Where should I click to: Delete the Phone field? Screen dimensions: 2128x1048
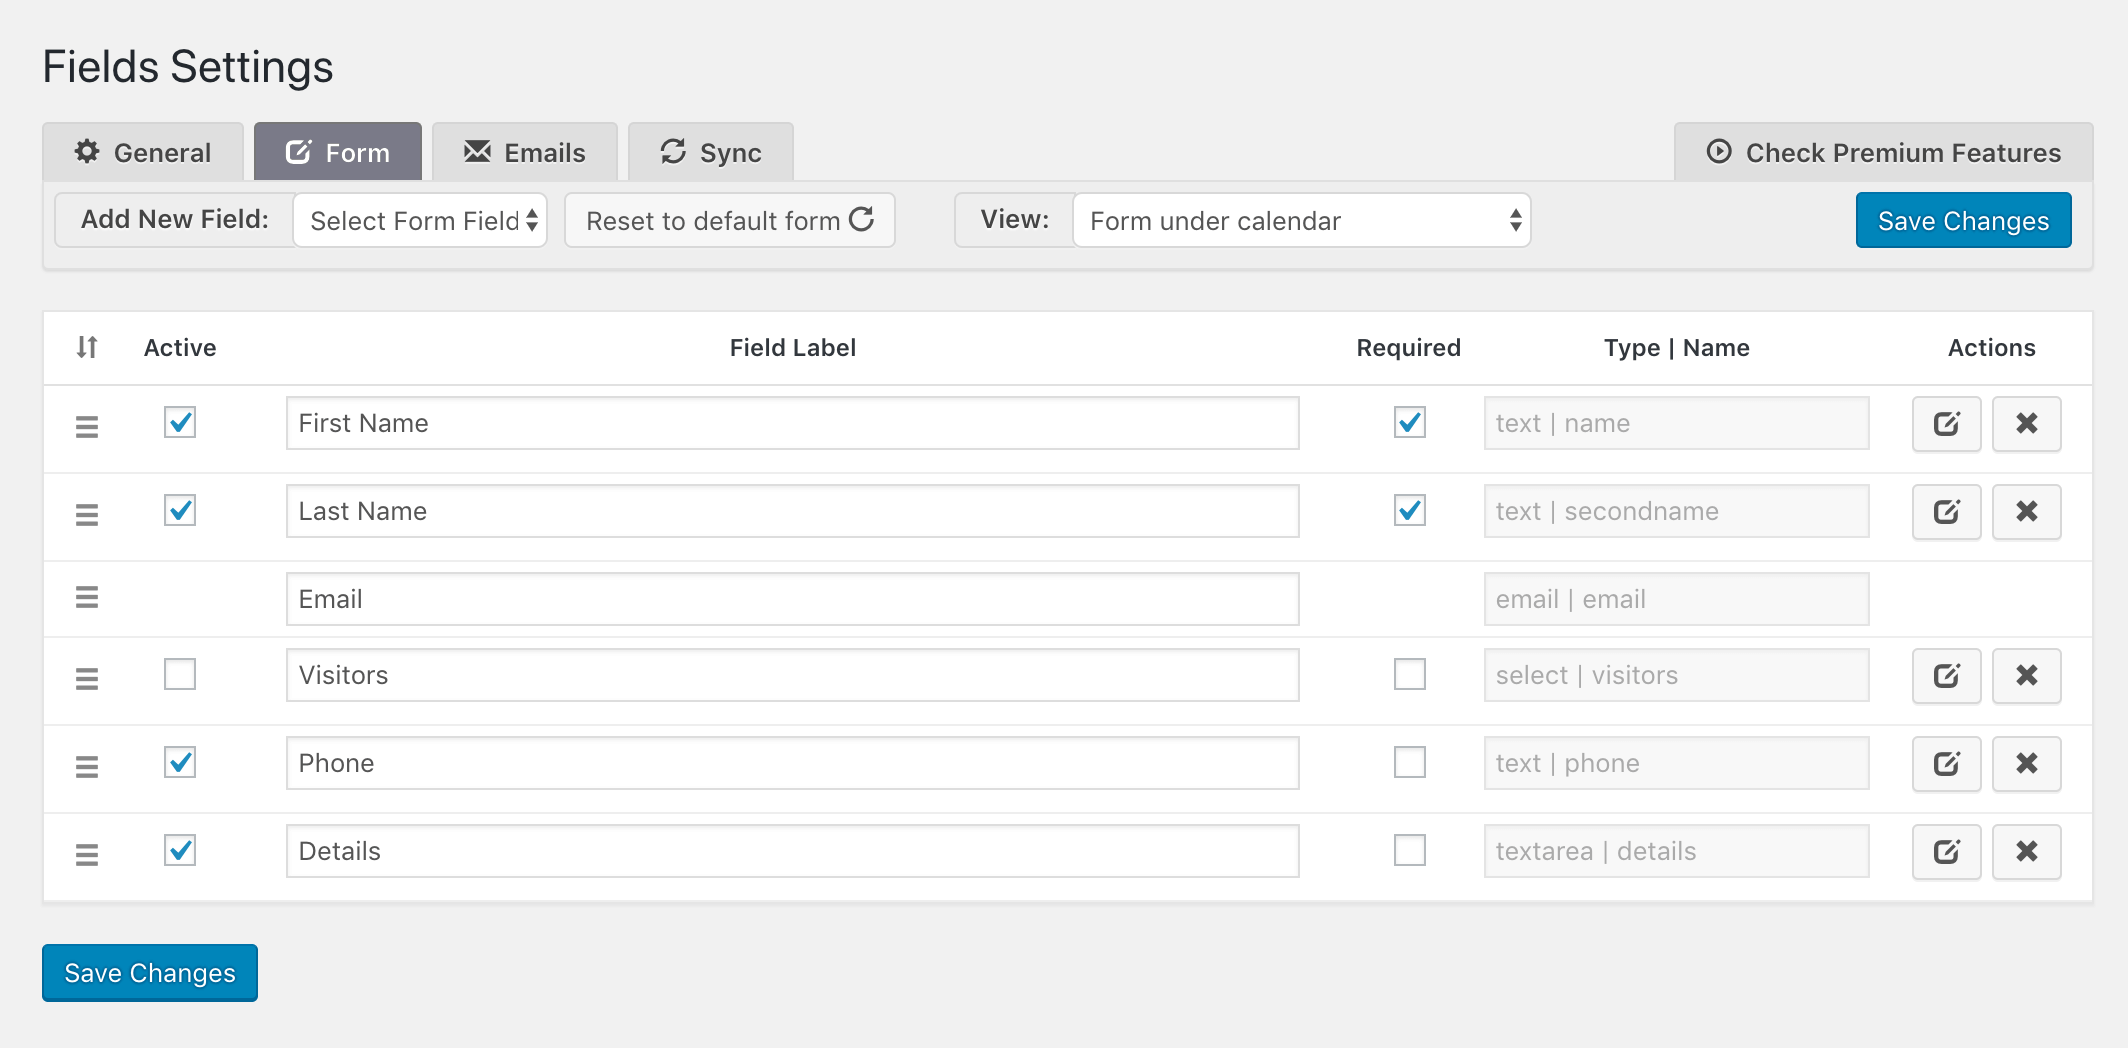(x=2026, y=763)
